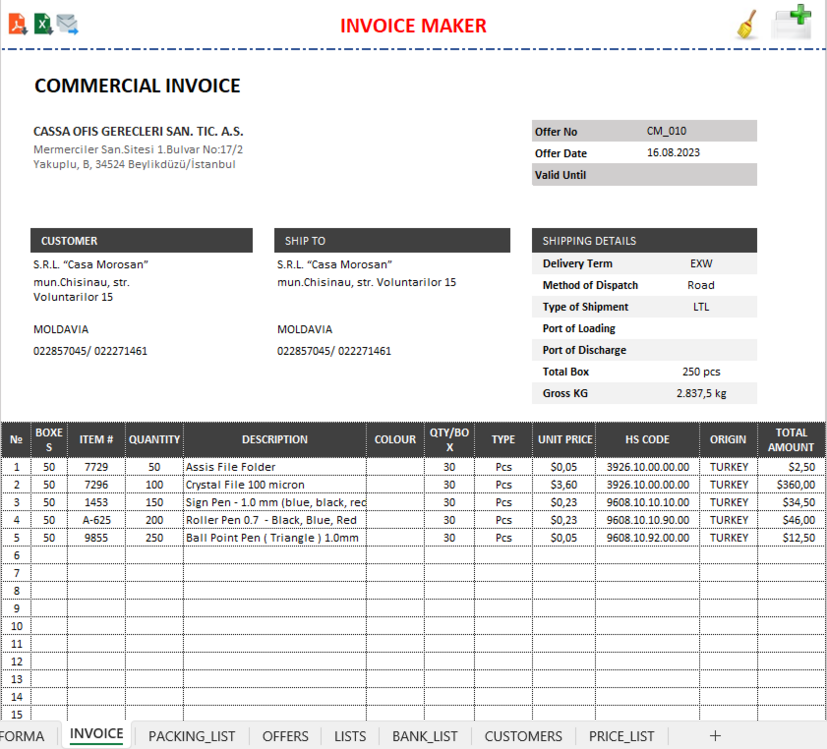The width and height of the screenshot is (827, 749).
Task: Select unit price $3,60 cell
Action: pos(564,485)
